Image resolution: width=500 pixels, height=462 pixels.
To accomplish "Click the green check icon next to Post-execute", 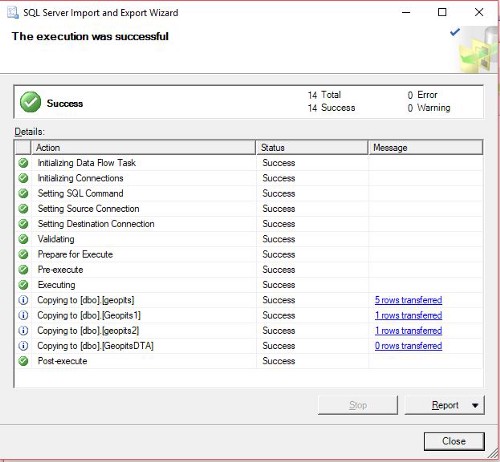I will [x=23, y=361].
